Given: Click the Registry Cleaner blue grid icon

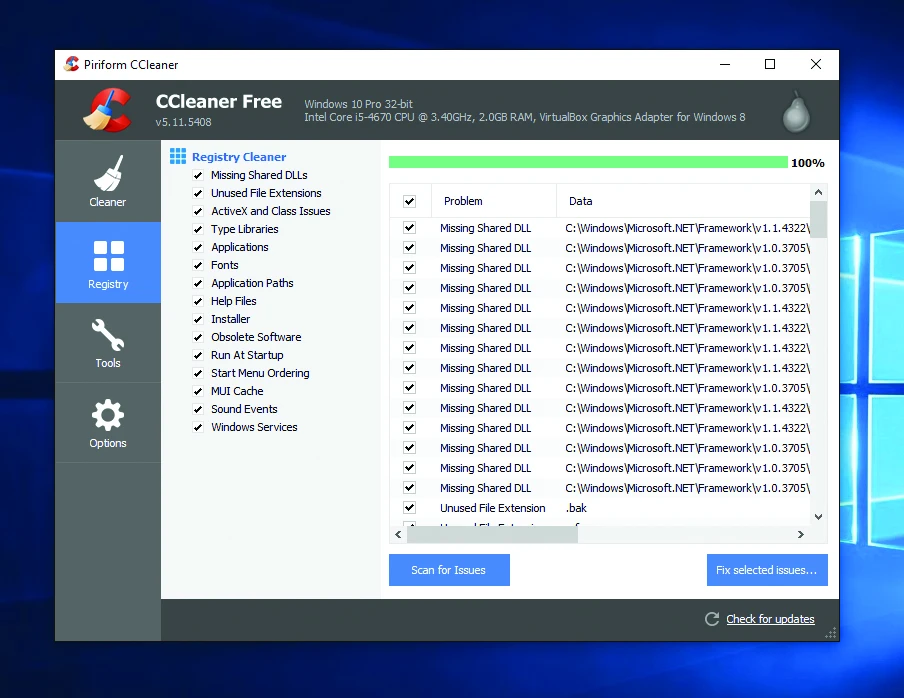Looking at the screenshot, I should point(178,157).
